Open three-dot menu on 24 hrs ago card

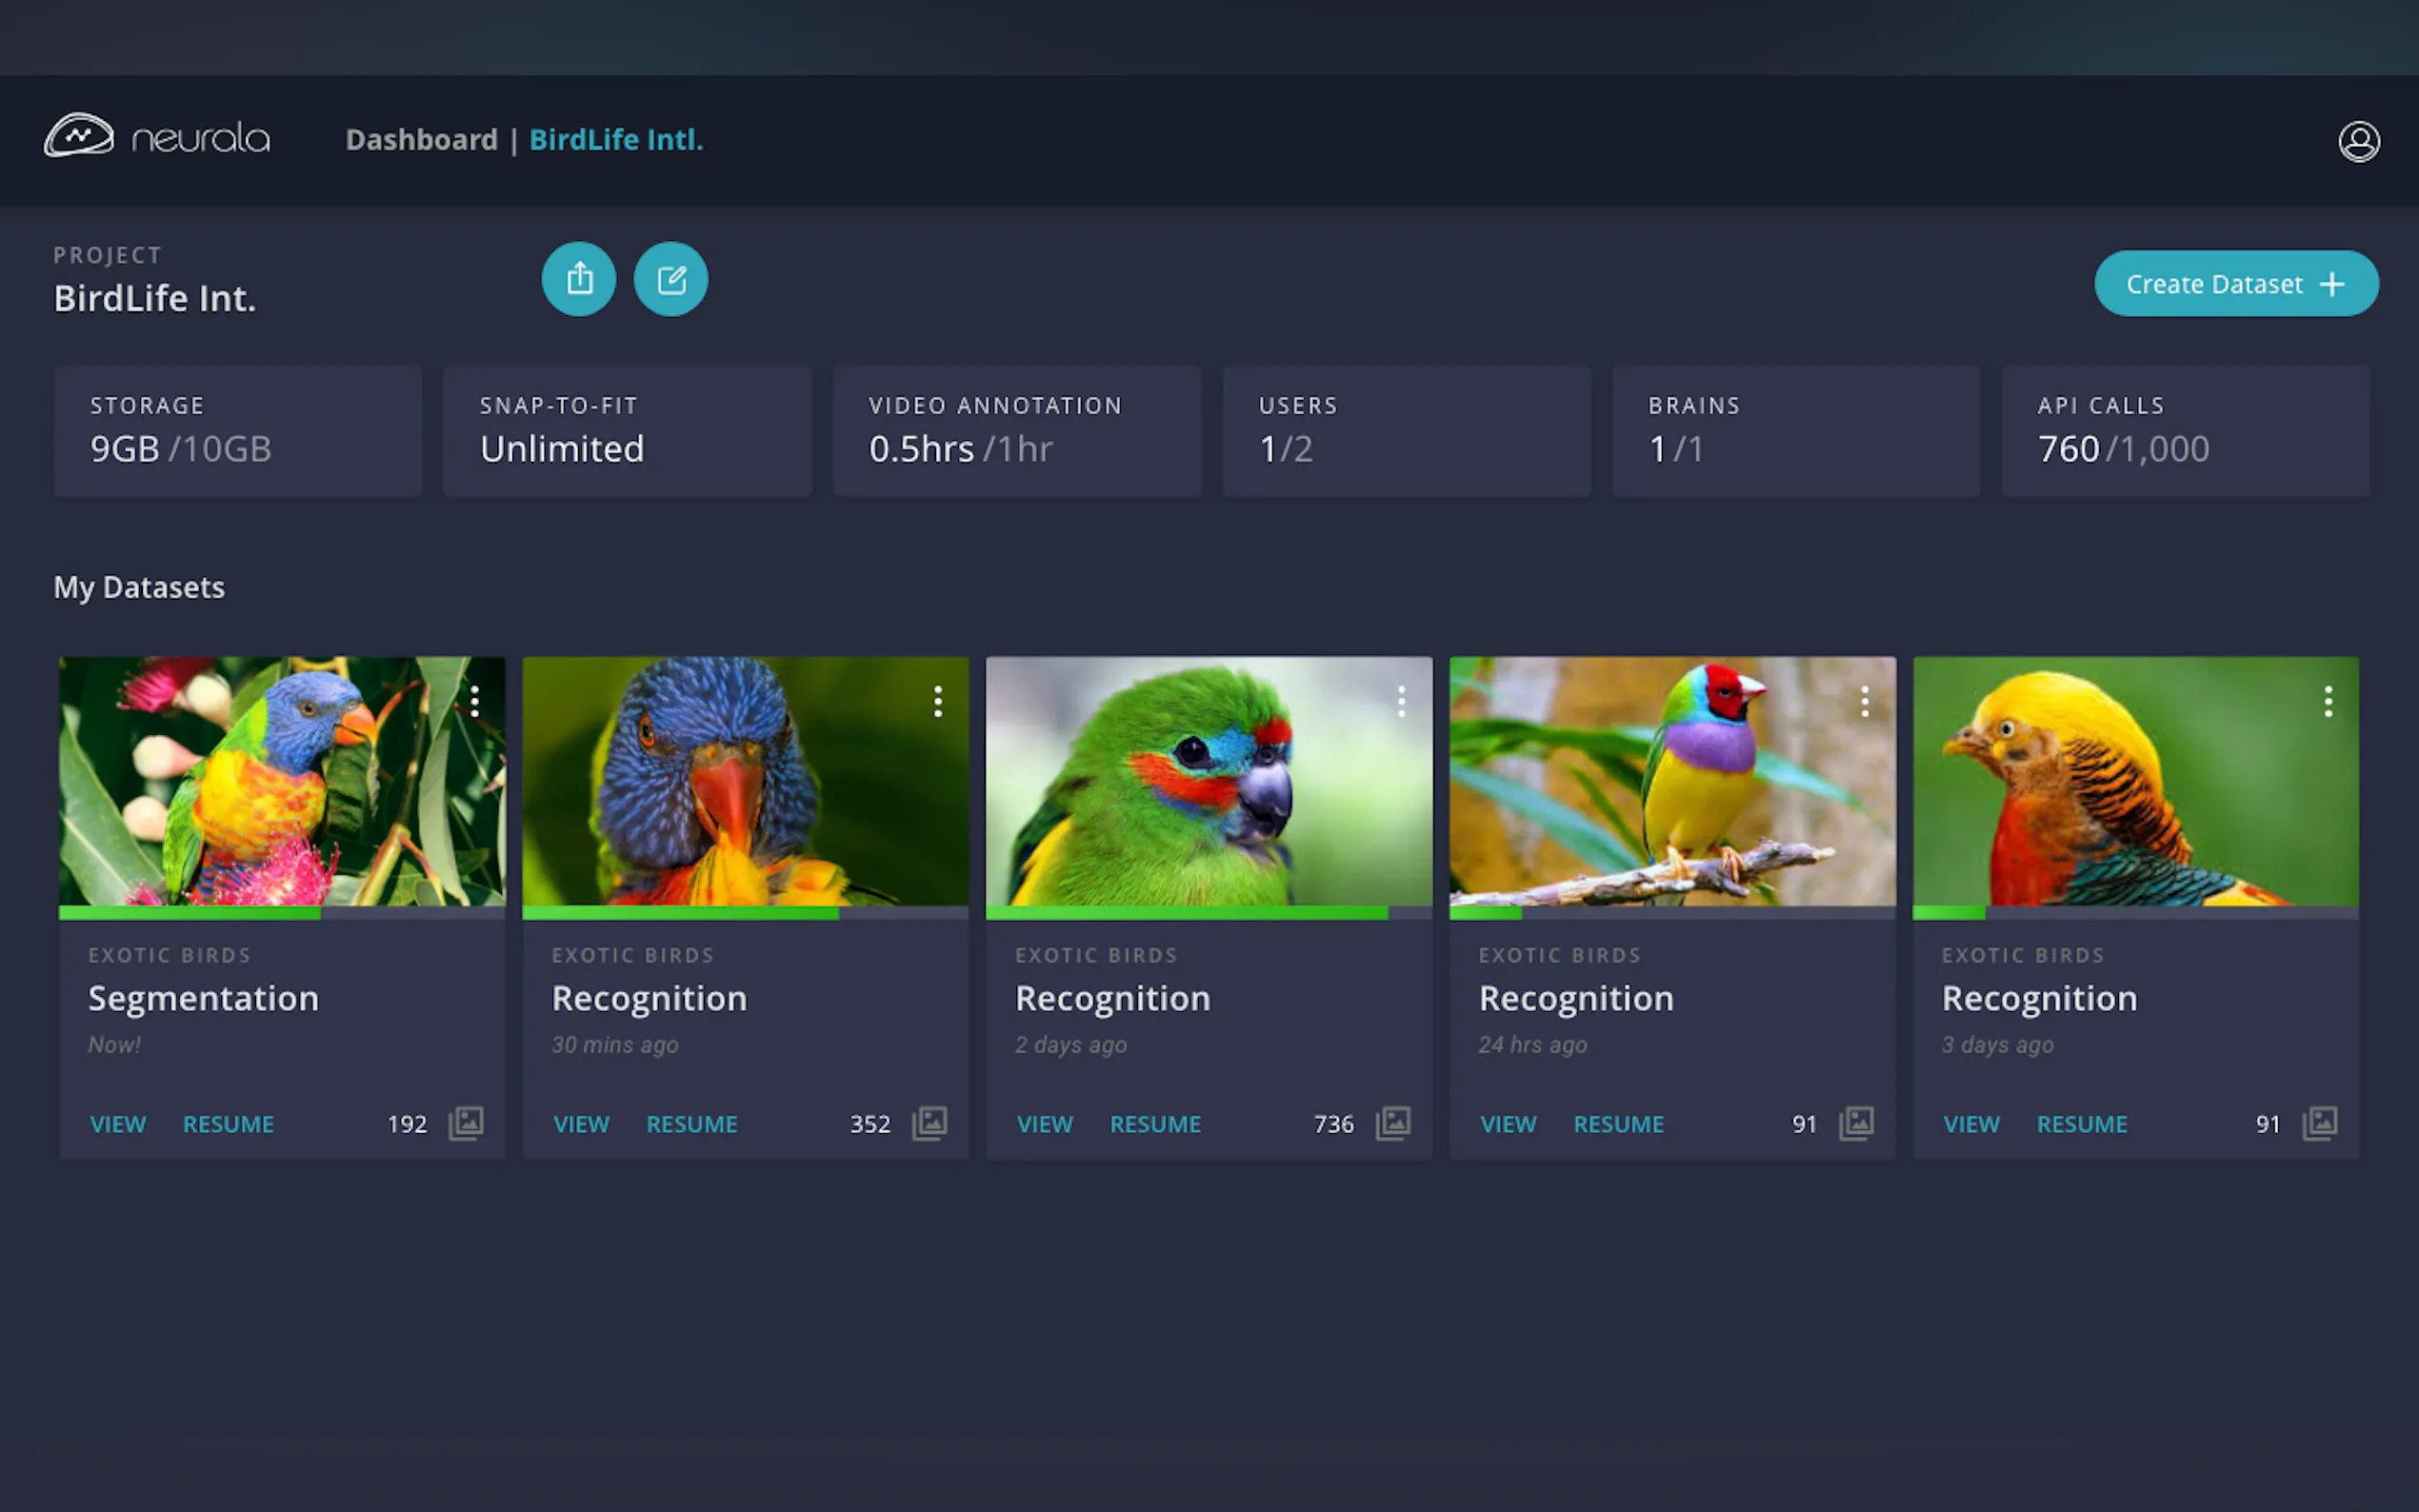point(1865,701)
